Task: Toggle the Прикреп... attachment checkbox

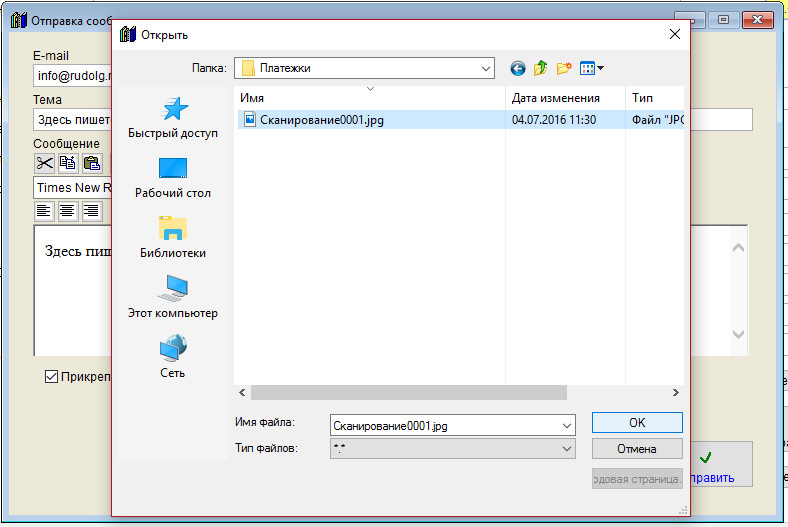Action: tap(51, 376)
